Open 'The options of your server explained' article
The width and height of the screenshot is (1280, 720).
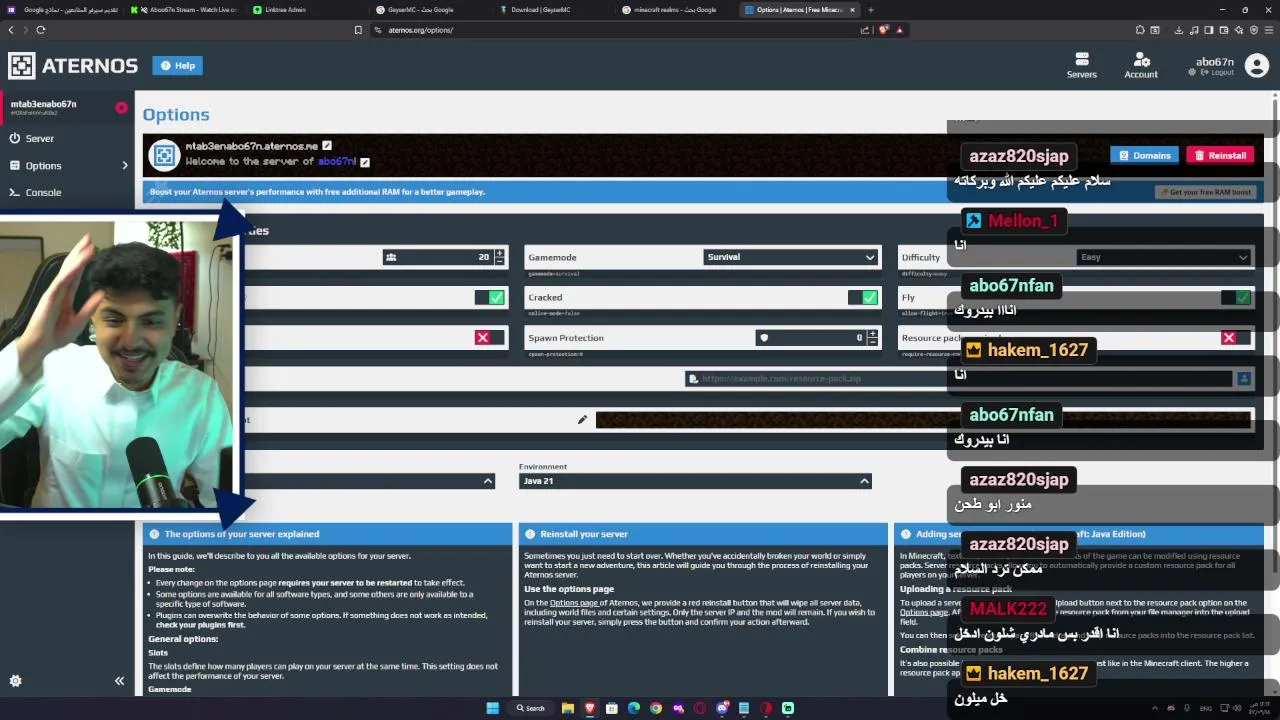click(x=327, y=534)
